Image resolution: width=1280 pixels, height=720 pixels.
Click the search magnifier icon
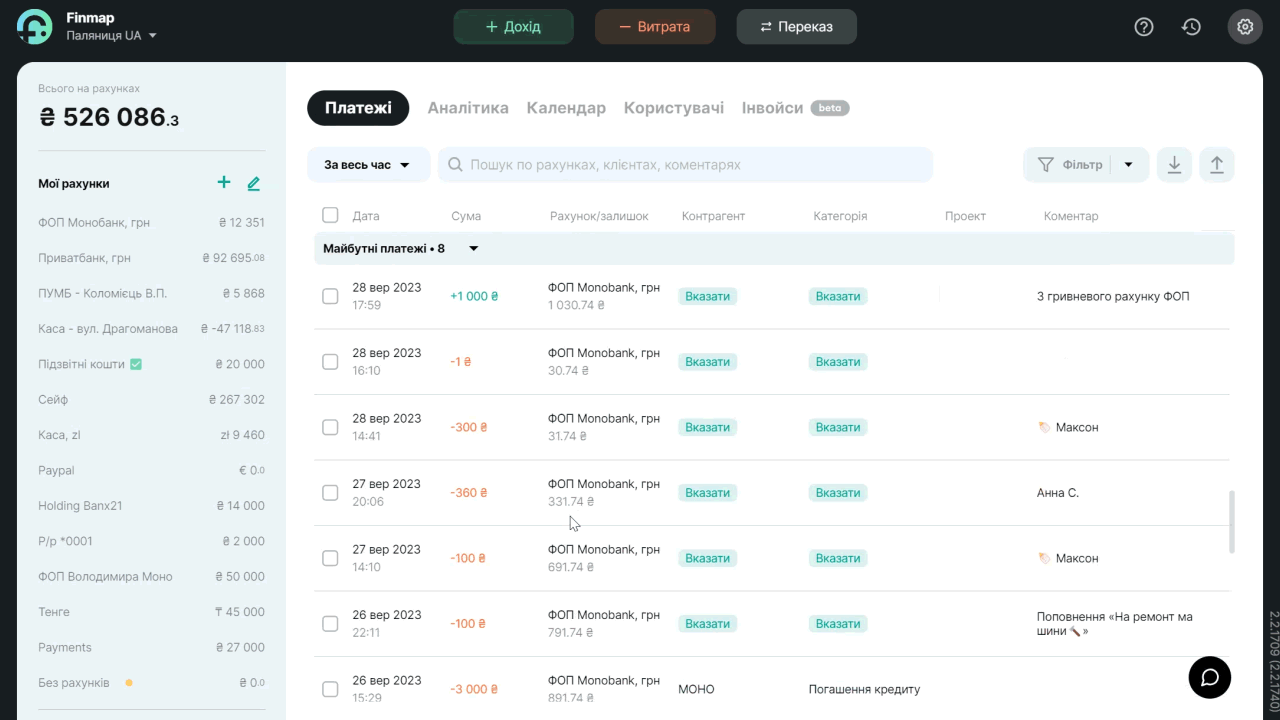point(456,165)
